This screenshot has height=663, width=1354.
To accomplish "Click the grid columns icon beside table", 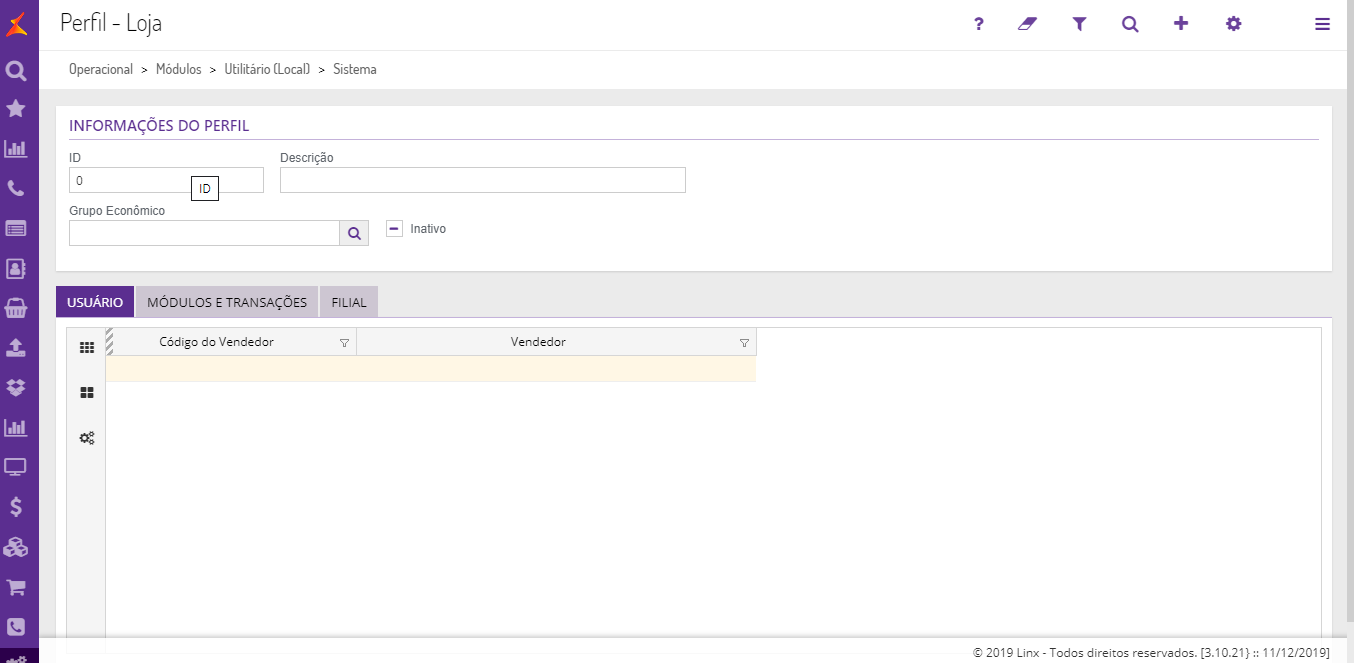I will (x=87, y=348).
